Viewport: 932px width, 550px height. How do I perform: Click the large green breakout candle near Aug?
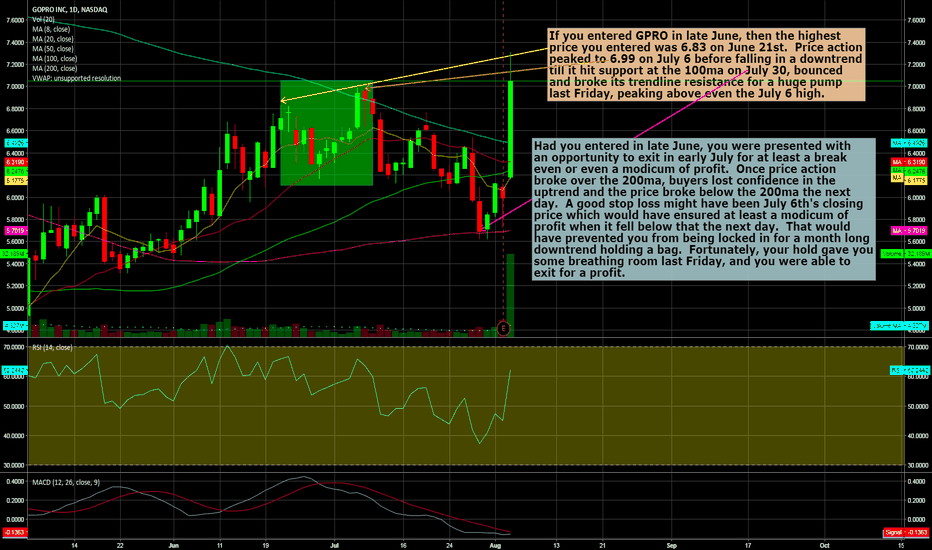[x=511, y=128]
